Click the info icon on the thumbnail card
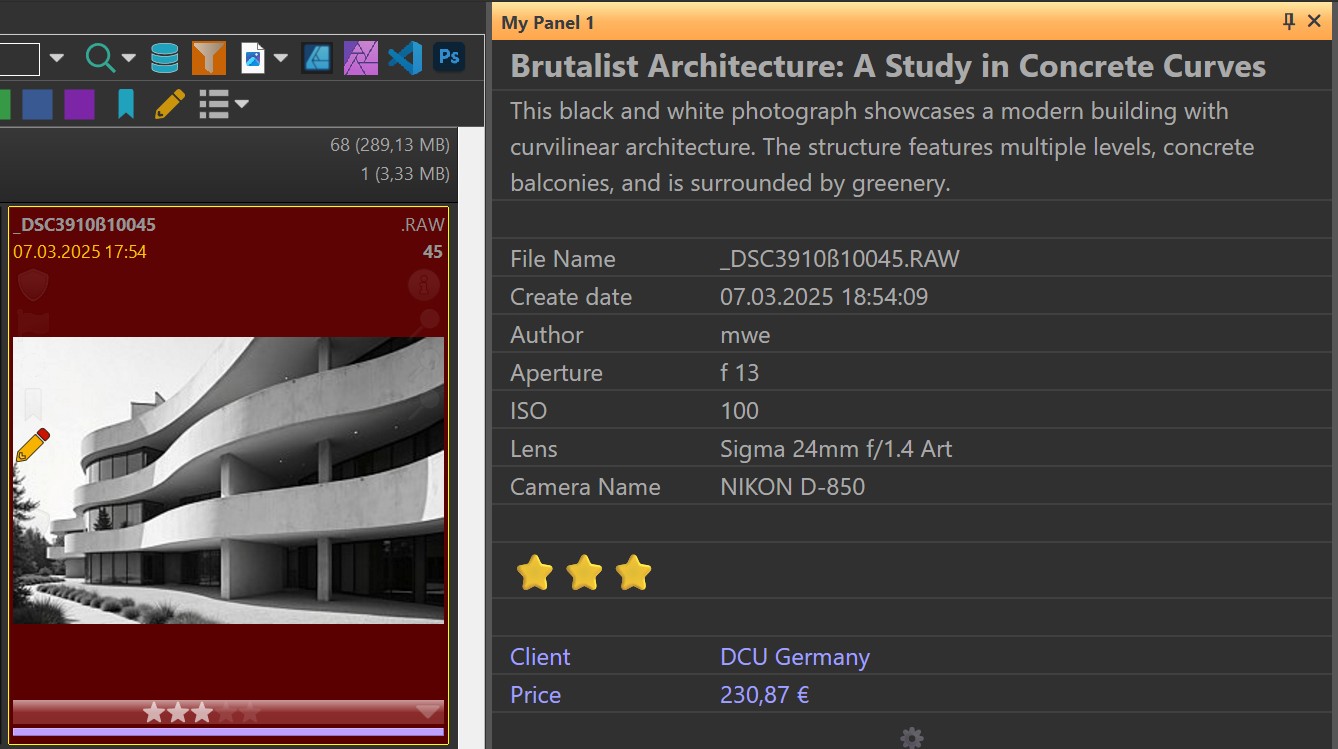This screenshot has height=749, width=1338. click(424, 285)
